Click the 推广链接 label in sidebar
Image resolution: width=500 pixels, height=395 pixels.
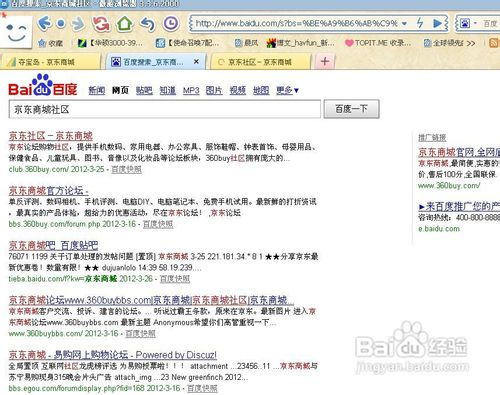[x=432, y=137]
